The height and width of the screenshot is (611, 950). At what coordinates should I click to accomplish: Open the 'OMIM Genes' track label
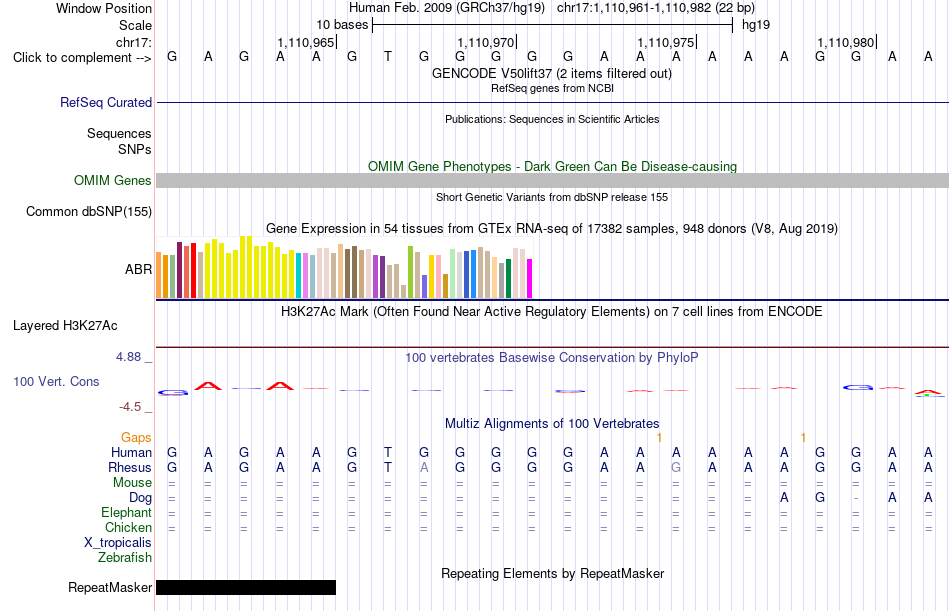pyautogui.click(x=112, y=181)
